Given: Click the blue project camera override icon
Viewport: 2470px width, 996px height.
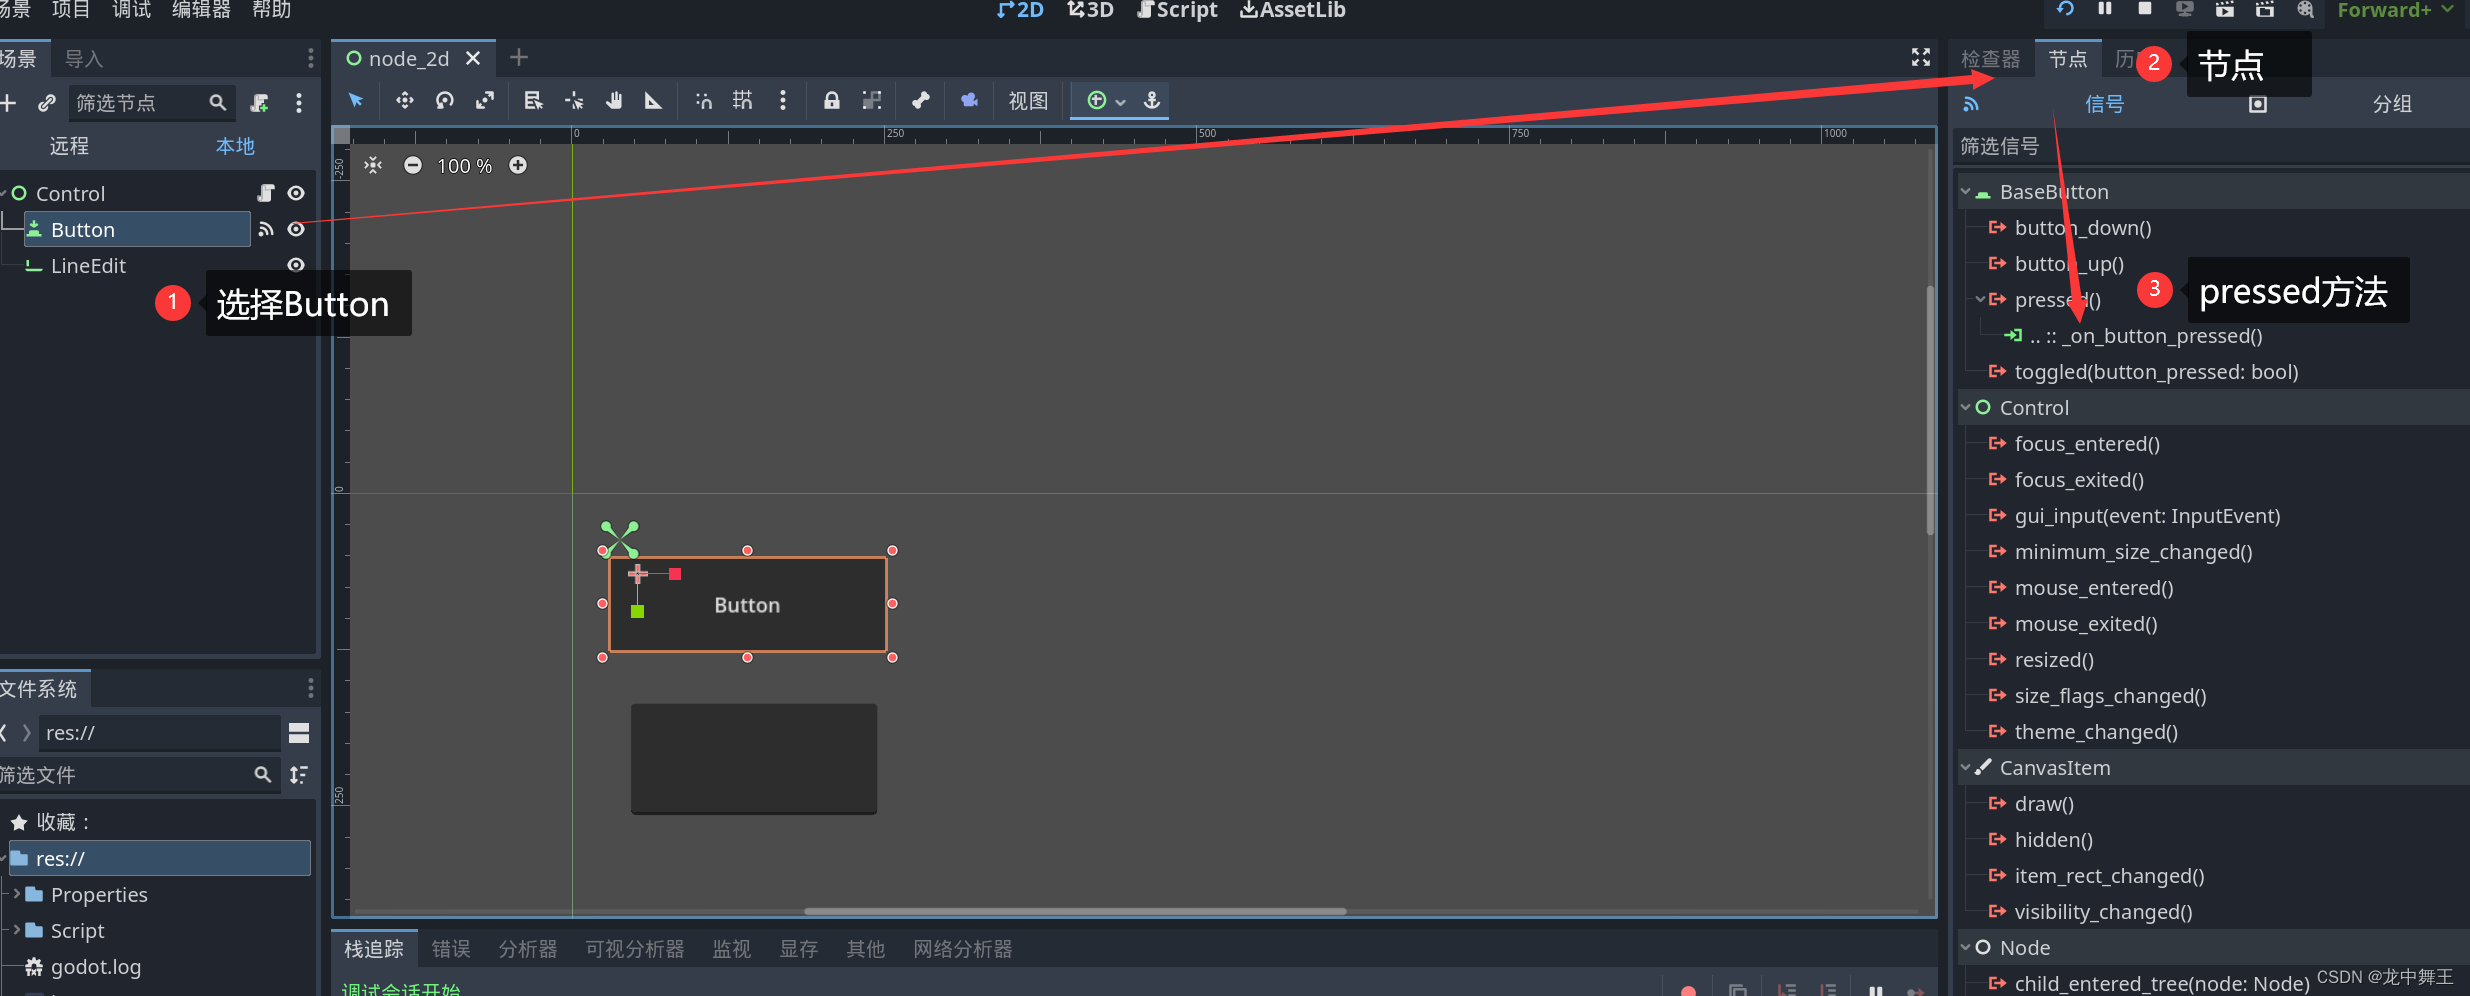Looking at the screenshot, I should [x=969, y=100].
